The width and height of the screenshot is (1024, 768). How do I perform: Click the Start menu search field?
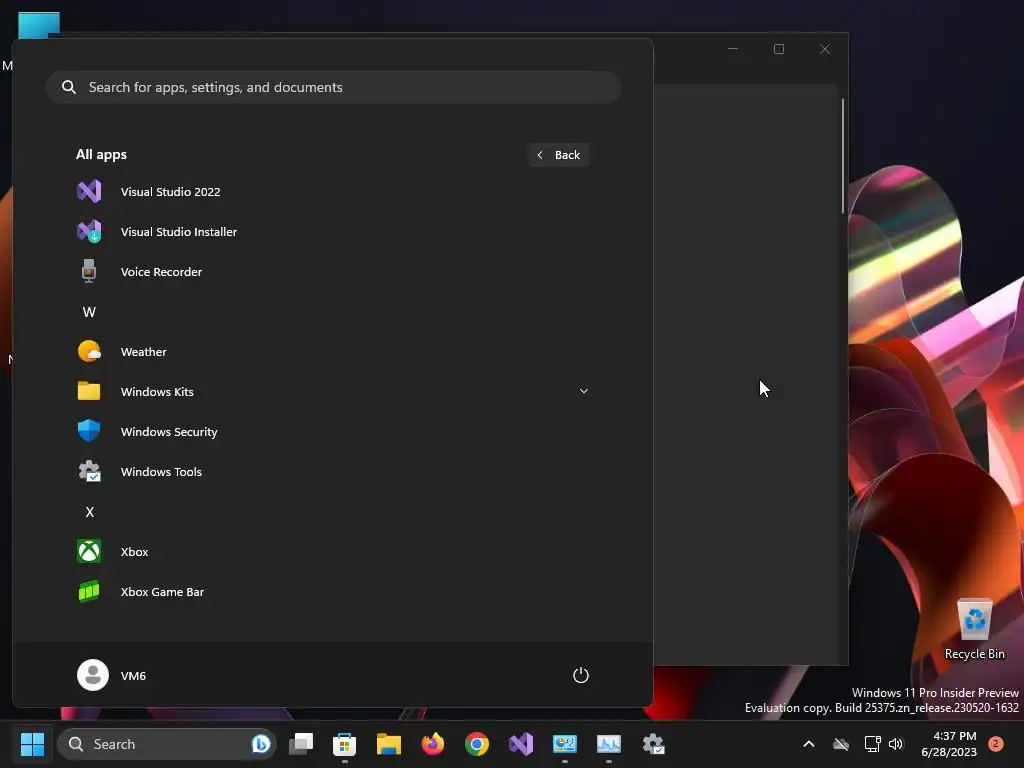pyautogui.click(x=333, y=87)
